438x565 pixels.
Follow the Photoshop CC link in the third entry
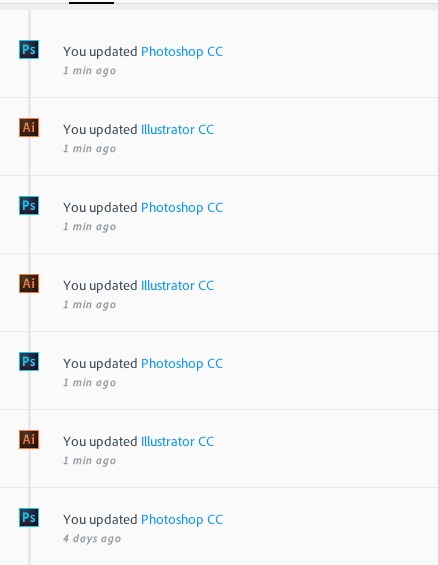click(x=182, y=208)
